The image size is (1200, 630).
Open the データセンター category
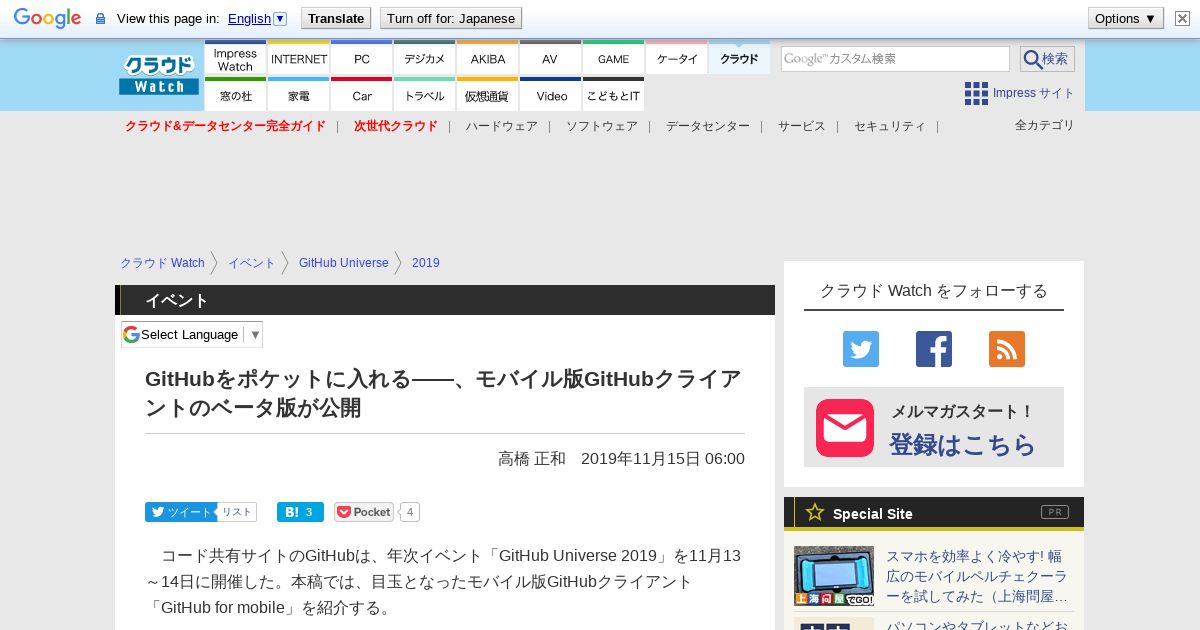(707, 126)
